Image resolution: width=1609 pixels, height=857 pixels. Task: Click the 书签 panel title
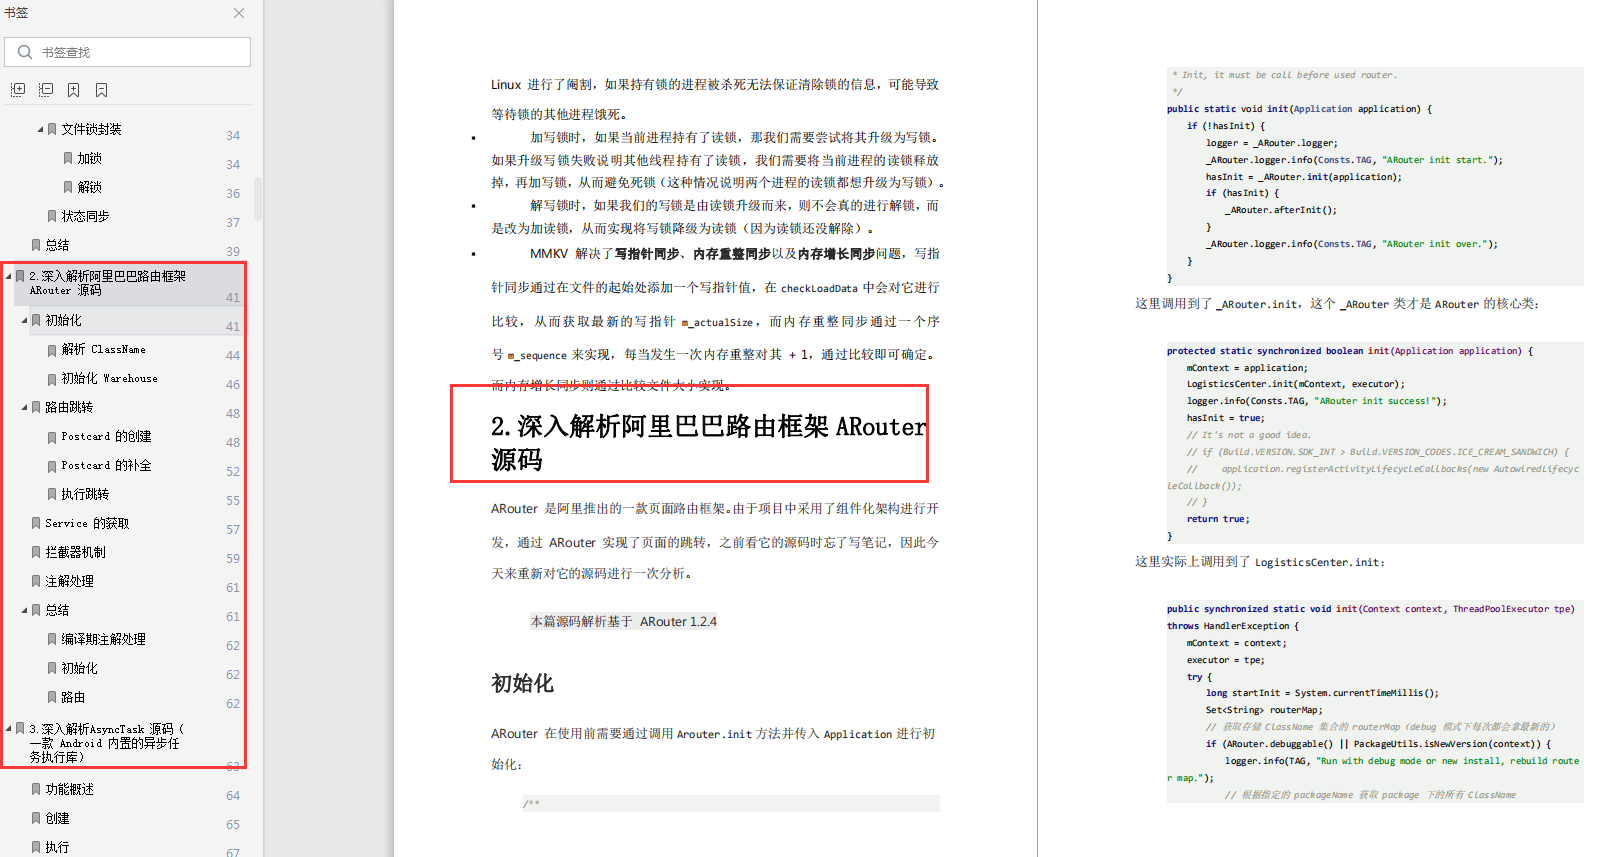click(16, 13)
